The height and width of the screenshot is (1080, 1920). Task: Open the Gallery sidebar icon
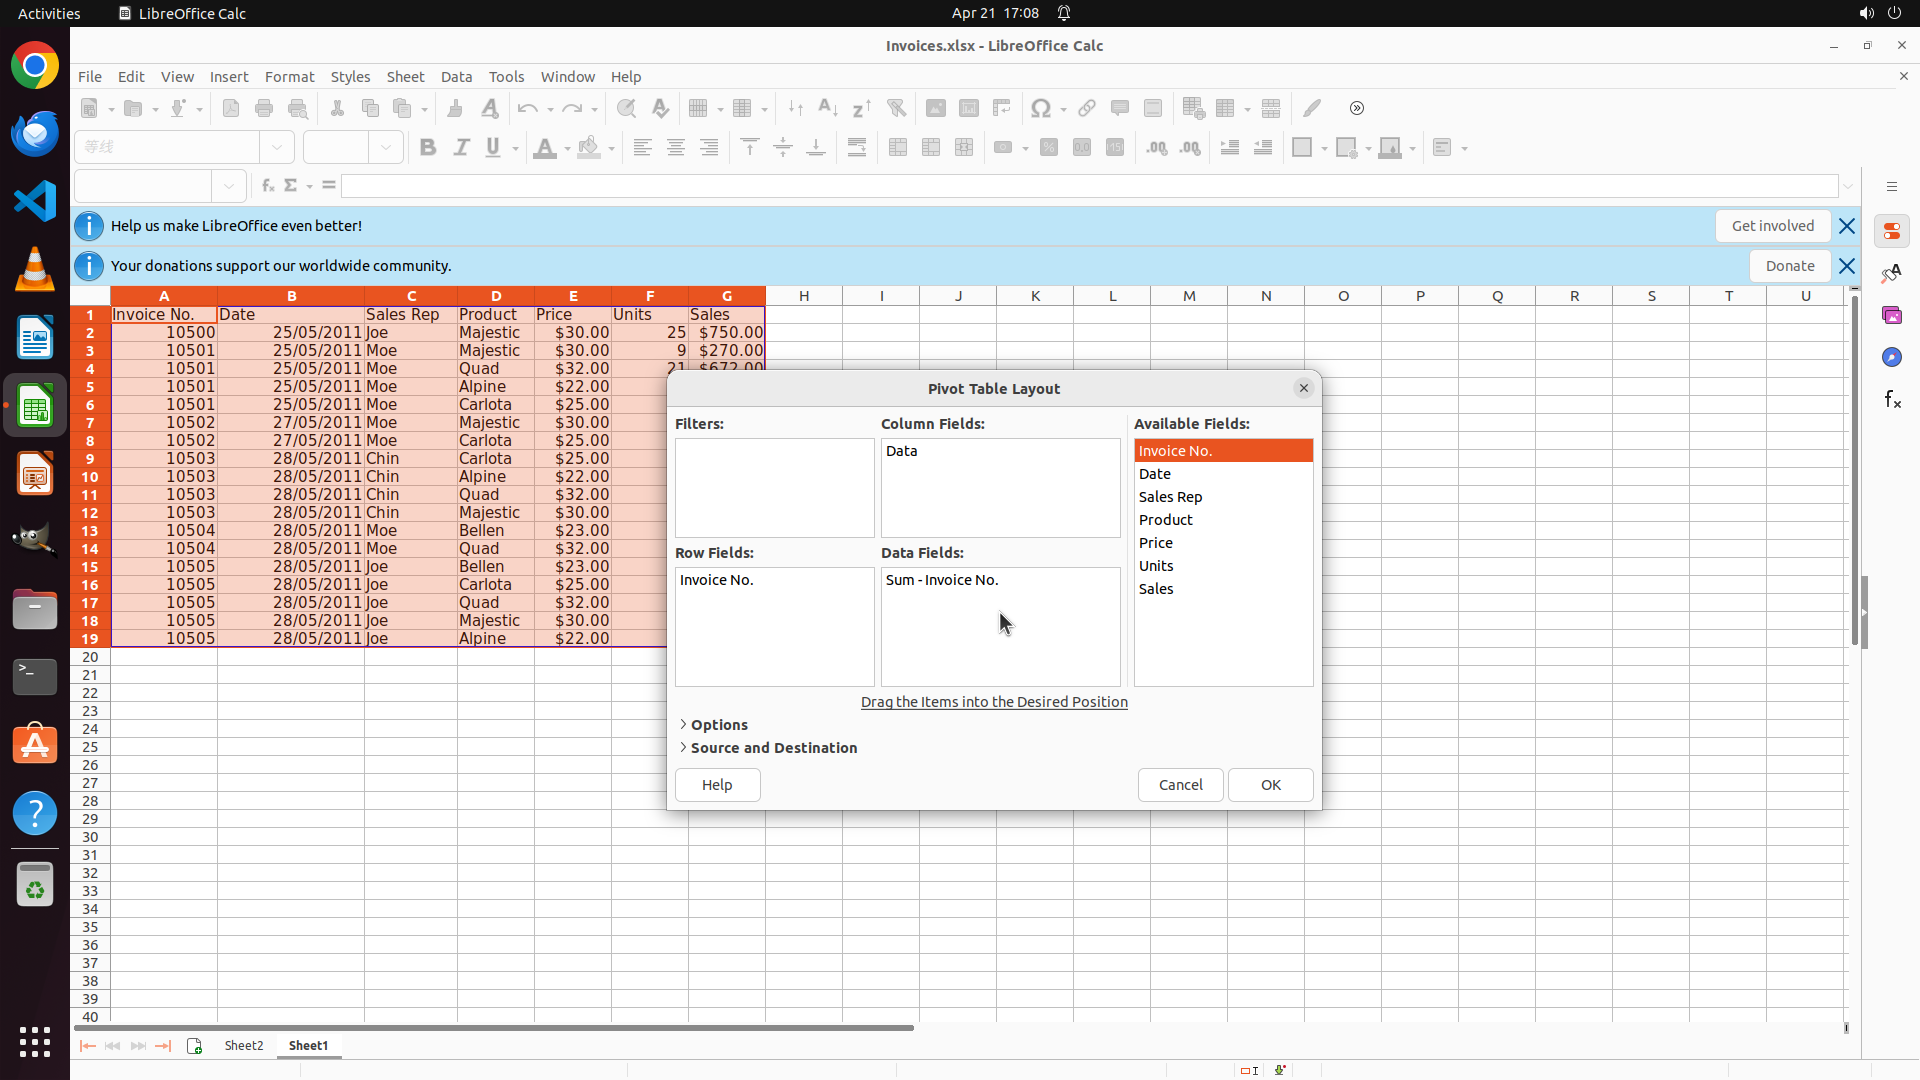(x=1891, y=316)
